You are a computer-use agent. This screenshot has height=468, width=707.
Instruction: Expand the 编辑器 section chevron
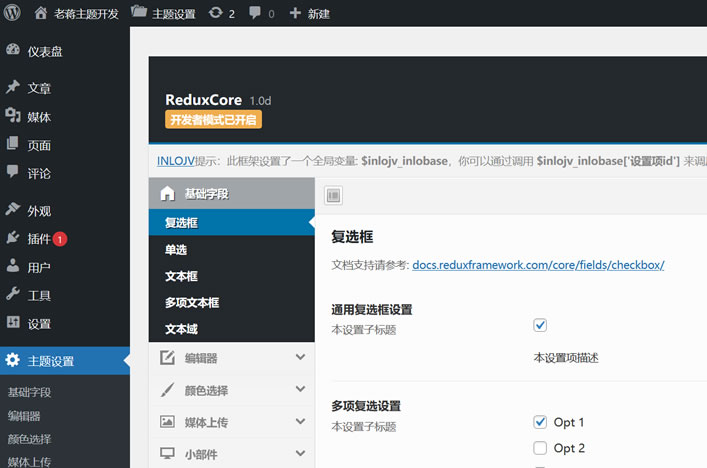(x=300, y=357)
